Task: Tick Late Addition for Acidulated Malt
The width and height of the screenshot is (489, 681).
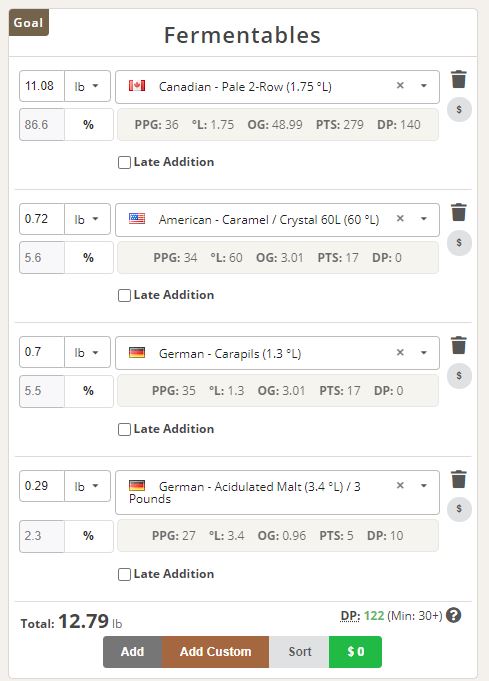Action: point(124,574)
